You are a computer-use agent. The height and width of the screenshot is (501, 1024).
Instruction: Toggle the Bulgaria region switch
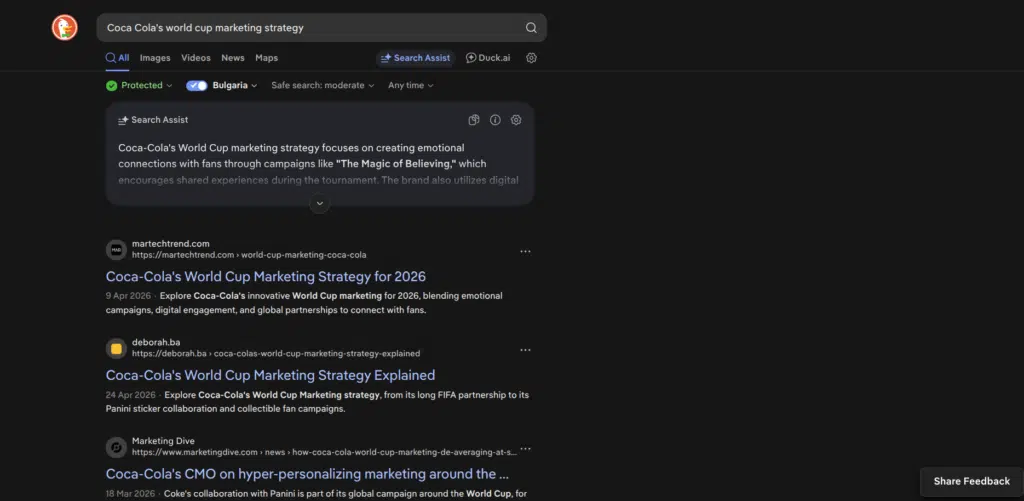point(197,86)
